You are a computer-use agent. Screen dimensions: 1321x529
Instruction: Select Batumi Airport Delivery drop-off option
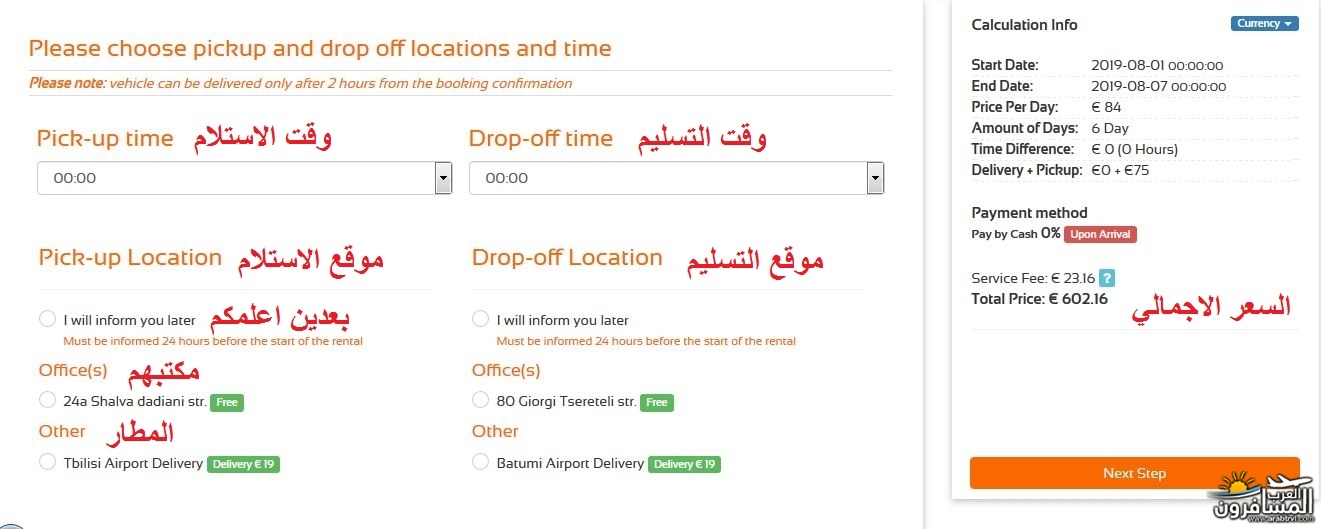point(480,462)
